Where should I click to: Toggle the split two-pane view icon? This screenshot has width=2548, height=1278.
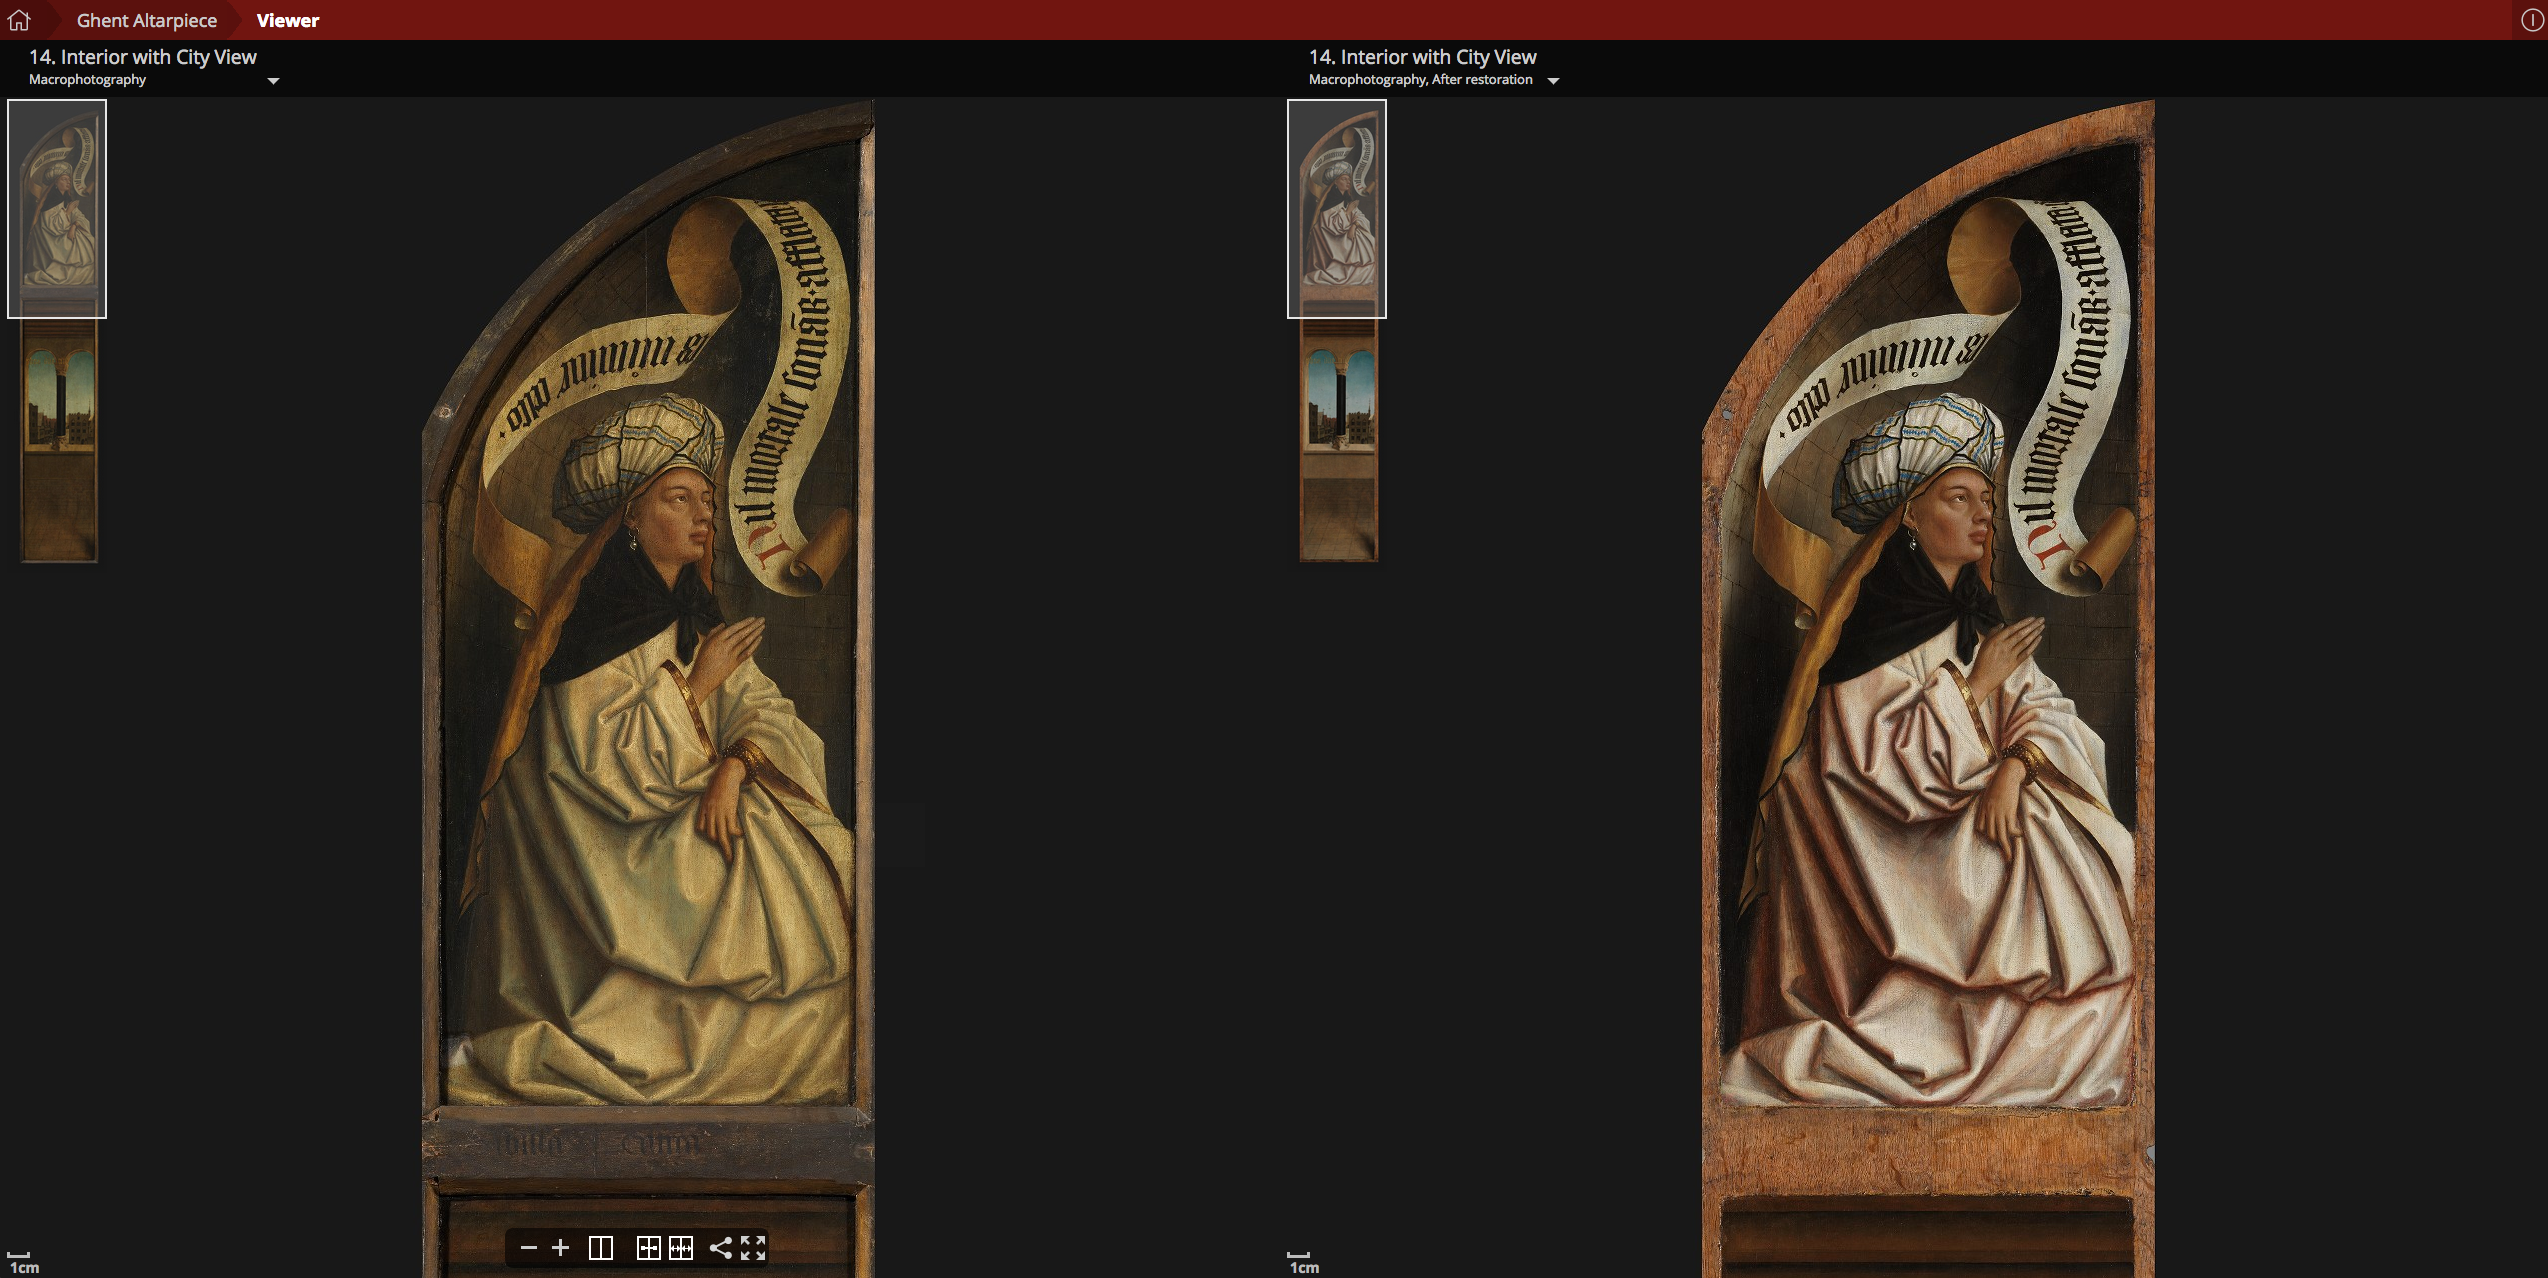pos(601,1247)
